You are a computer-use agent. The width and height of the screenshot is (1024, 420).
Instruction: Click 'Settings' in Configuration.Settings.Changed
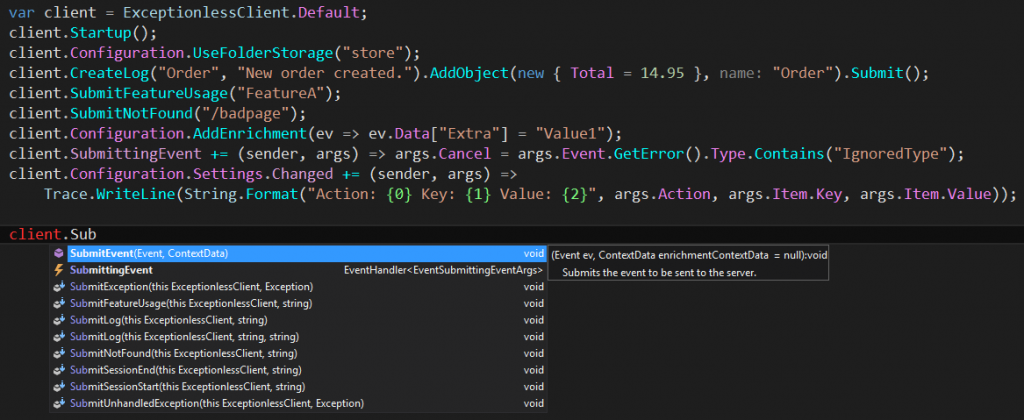229,174
